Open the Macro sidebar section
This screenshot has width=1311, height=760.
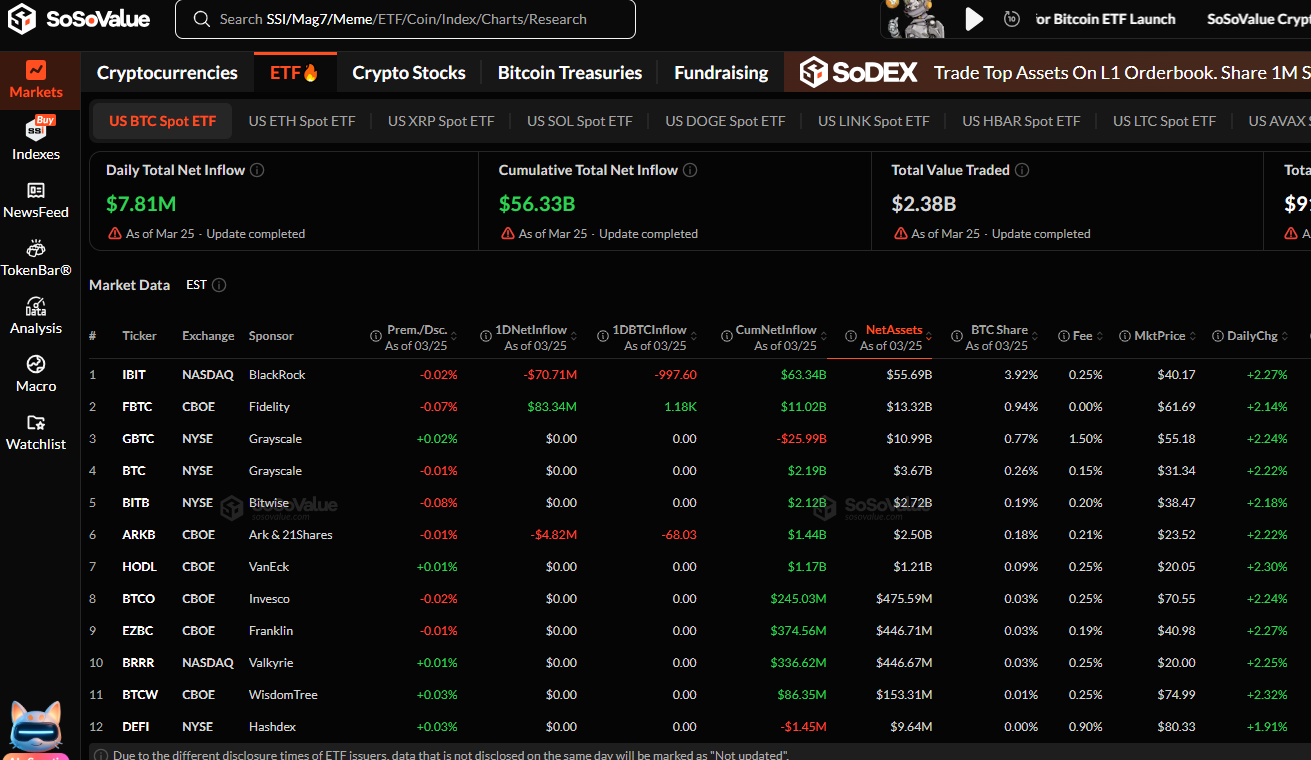pyautogui.click(x=36, y=373)
